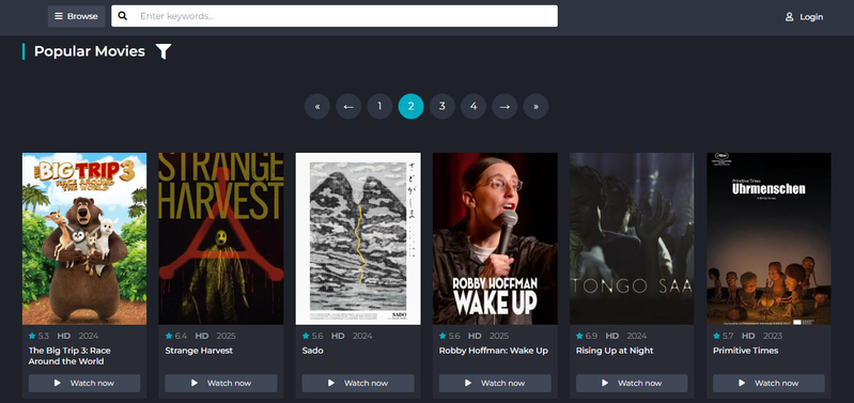The height and width of the screenshot is (403, 854).
Task: Click Robby Hoffman: Wake Up title link
Action: pos(493,351)
